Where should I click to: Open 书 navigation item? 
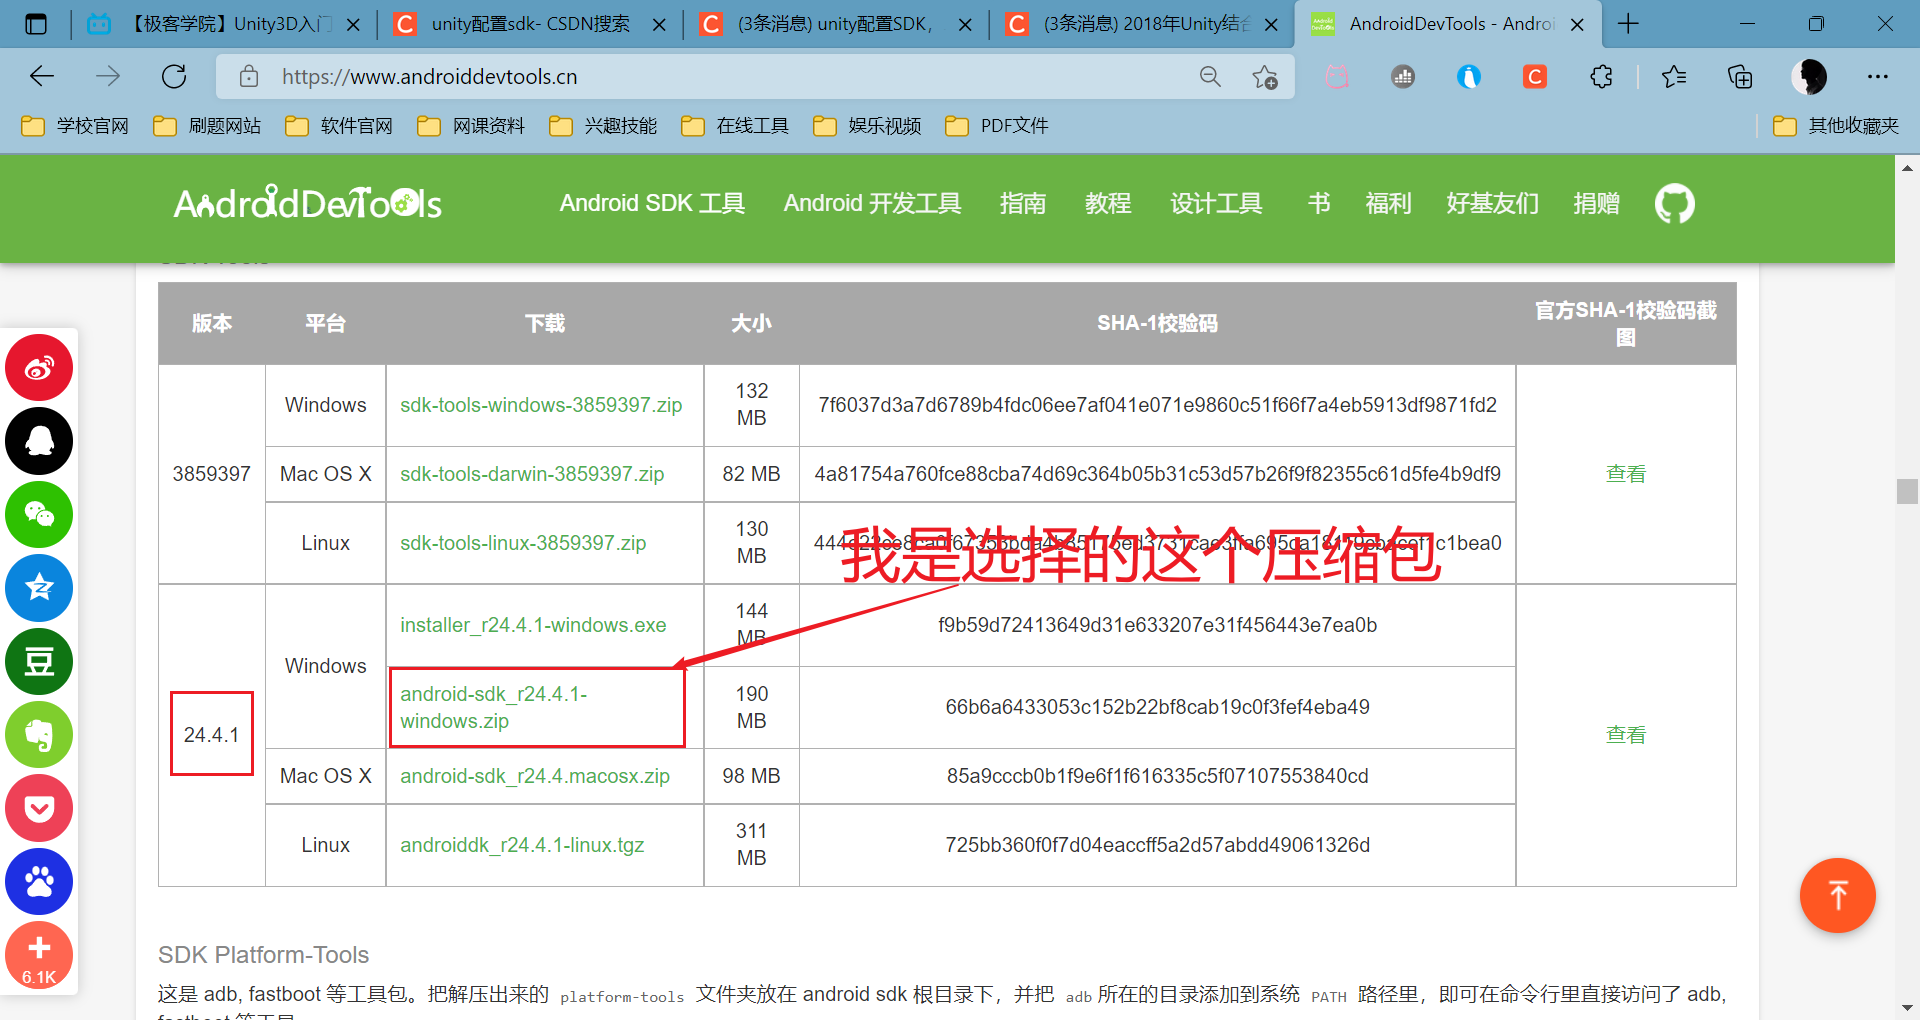[1319, 204]
